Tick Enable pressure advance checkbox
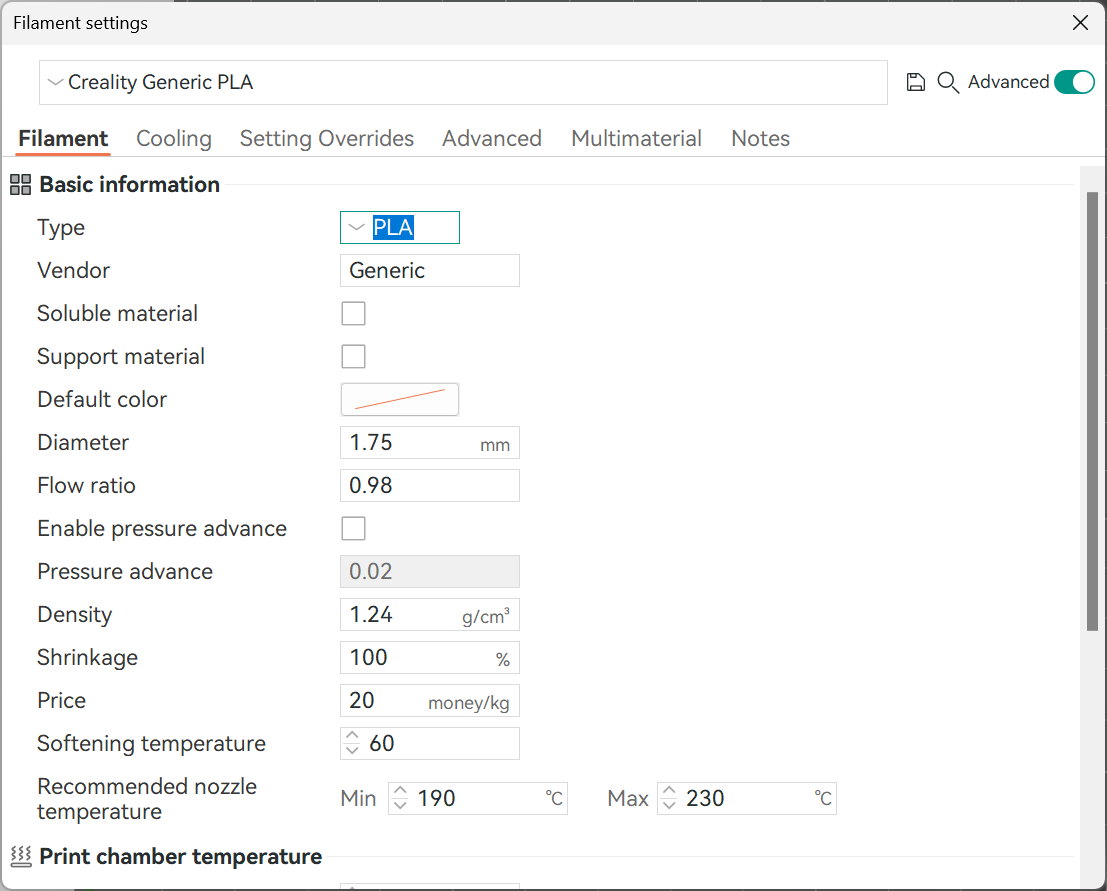 pos(353,528)
